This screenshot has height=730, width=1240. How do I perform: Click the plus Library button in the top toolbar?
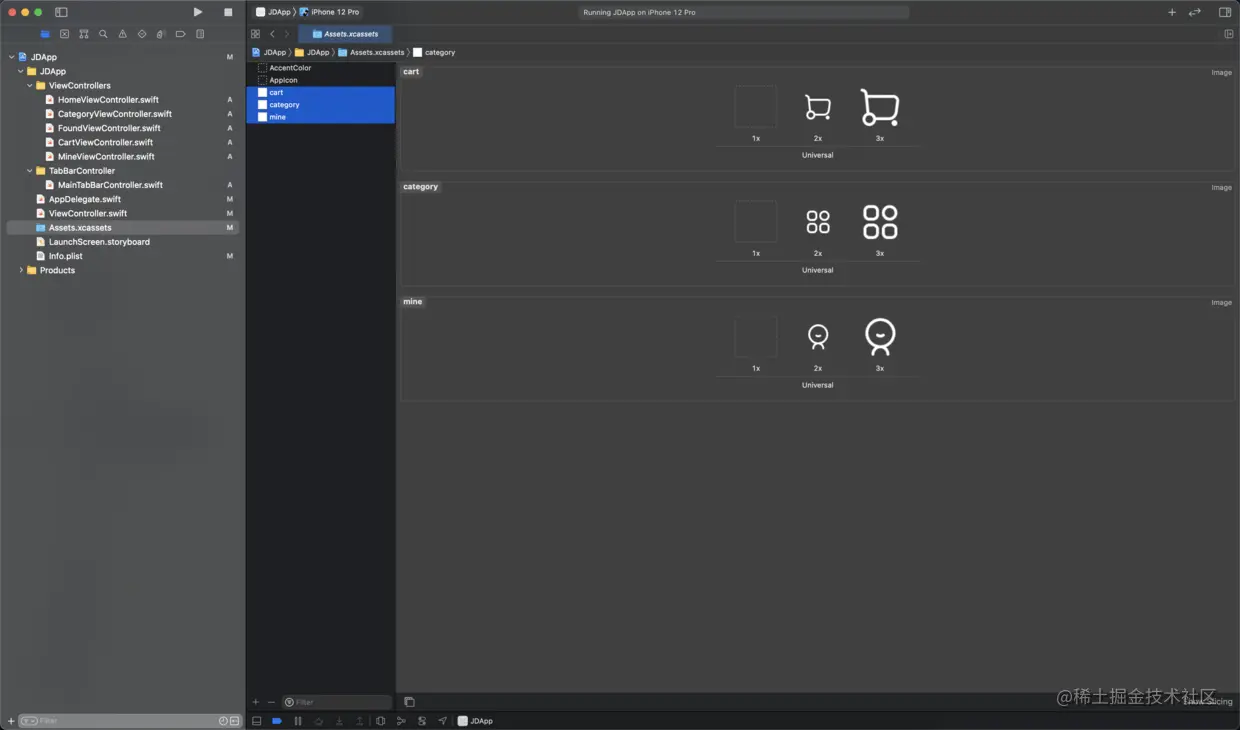[x=1172, y=12]
